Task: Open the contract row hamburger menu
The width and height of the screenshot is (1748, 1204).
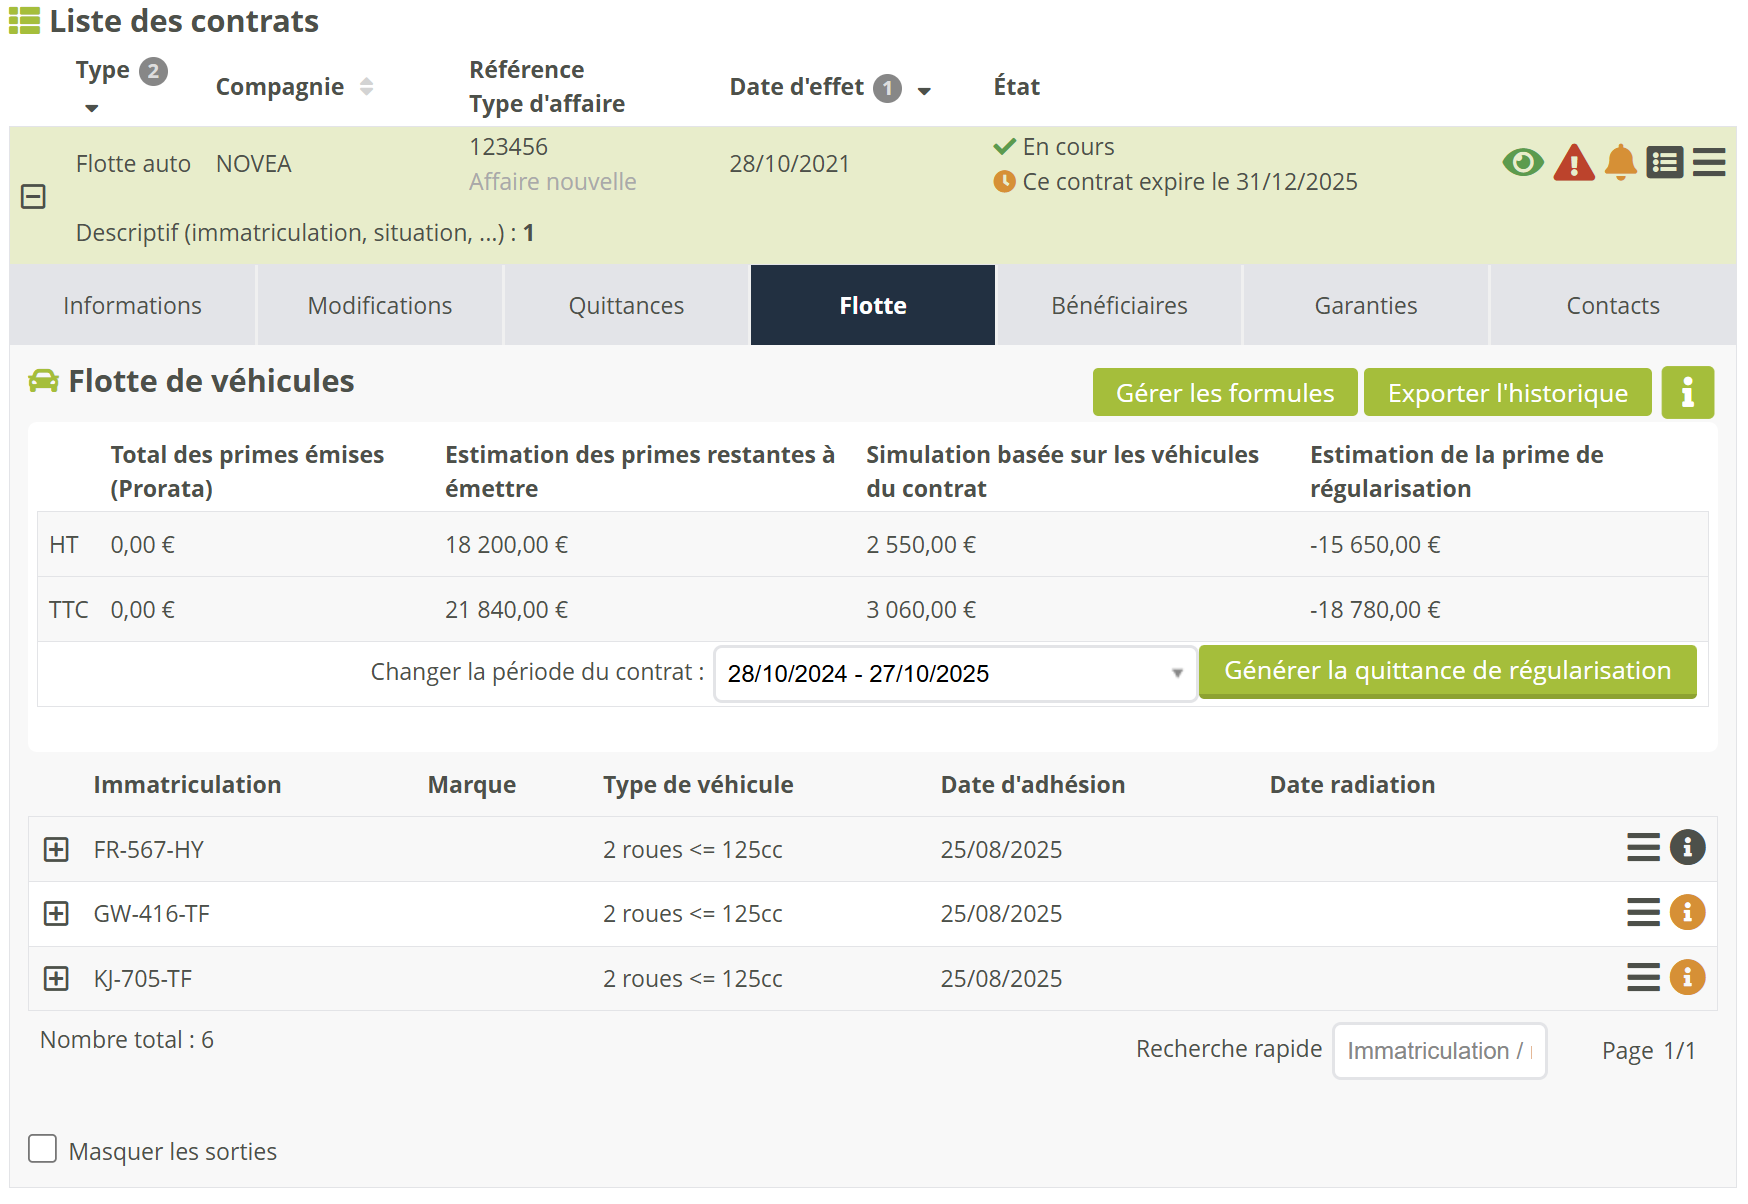Action: pos(1709,162)
